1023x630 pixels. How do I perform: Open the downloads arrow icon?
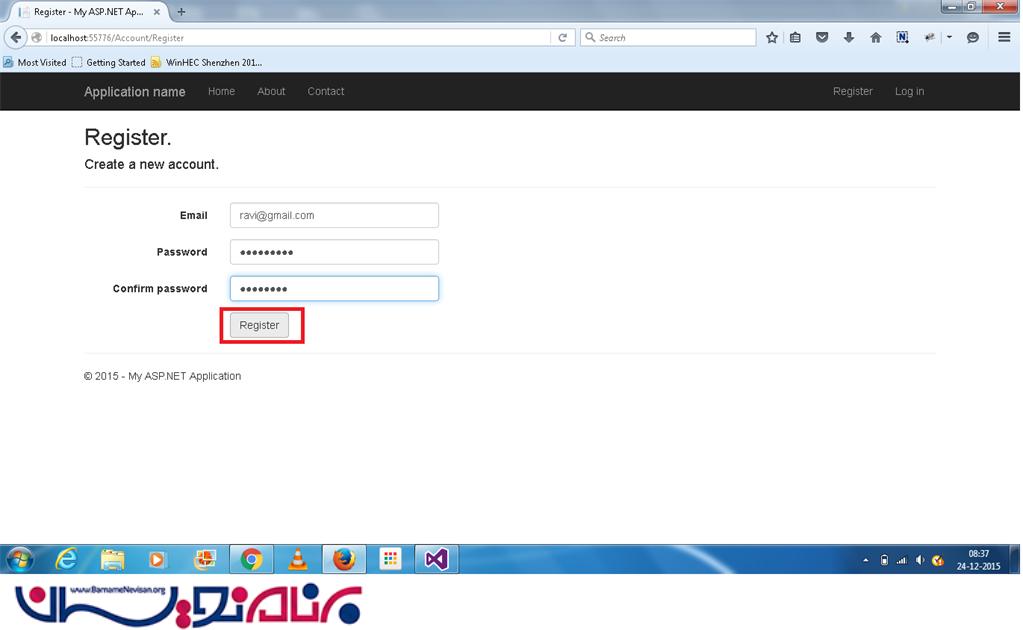tap(849, 38)
